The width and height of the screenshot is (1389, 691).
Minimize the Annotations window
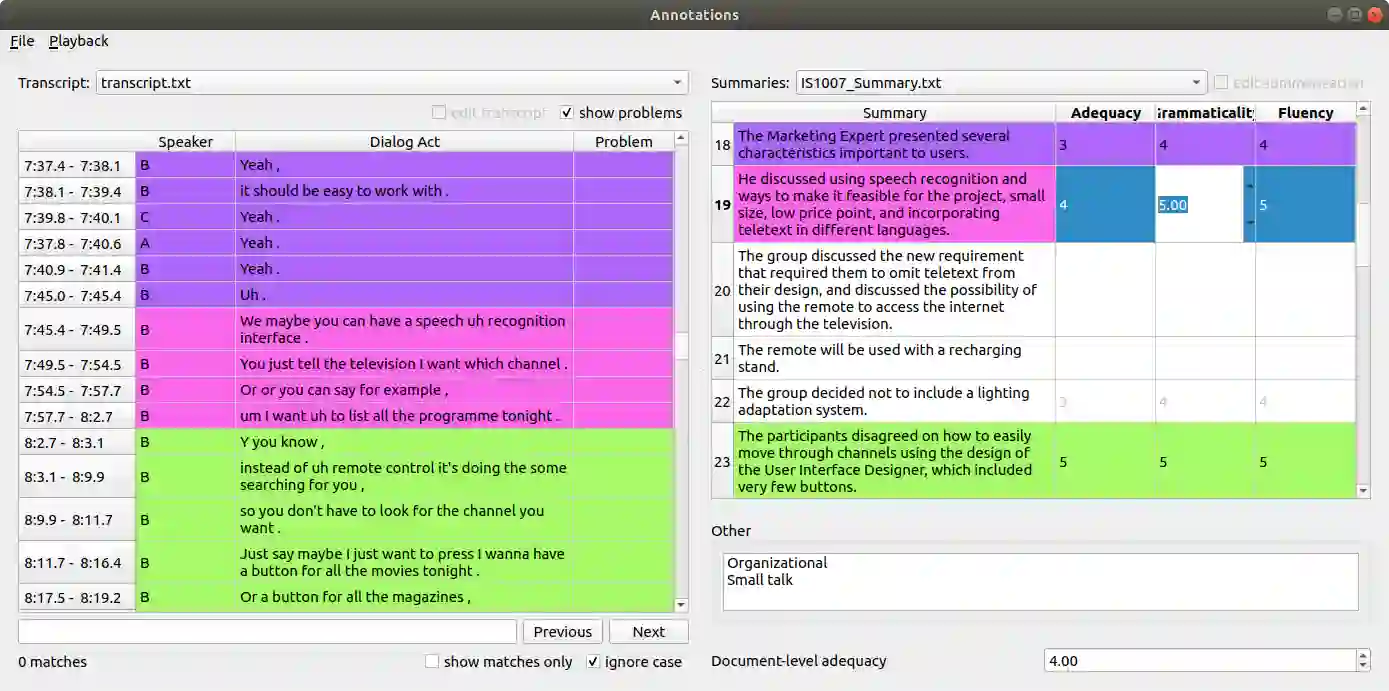(1335, 14)
